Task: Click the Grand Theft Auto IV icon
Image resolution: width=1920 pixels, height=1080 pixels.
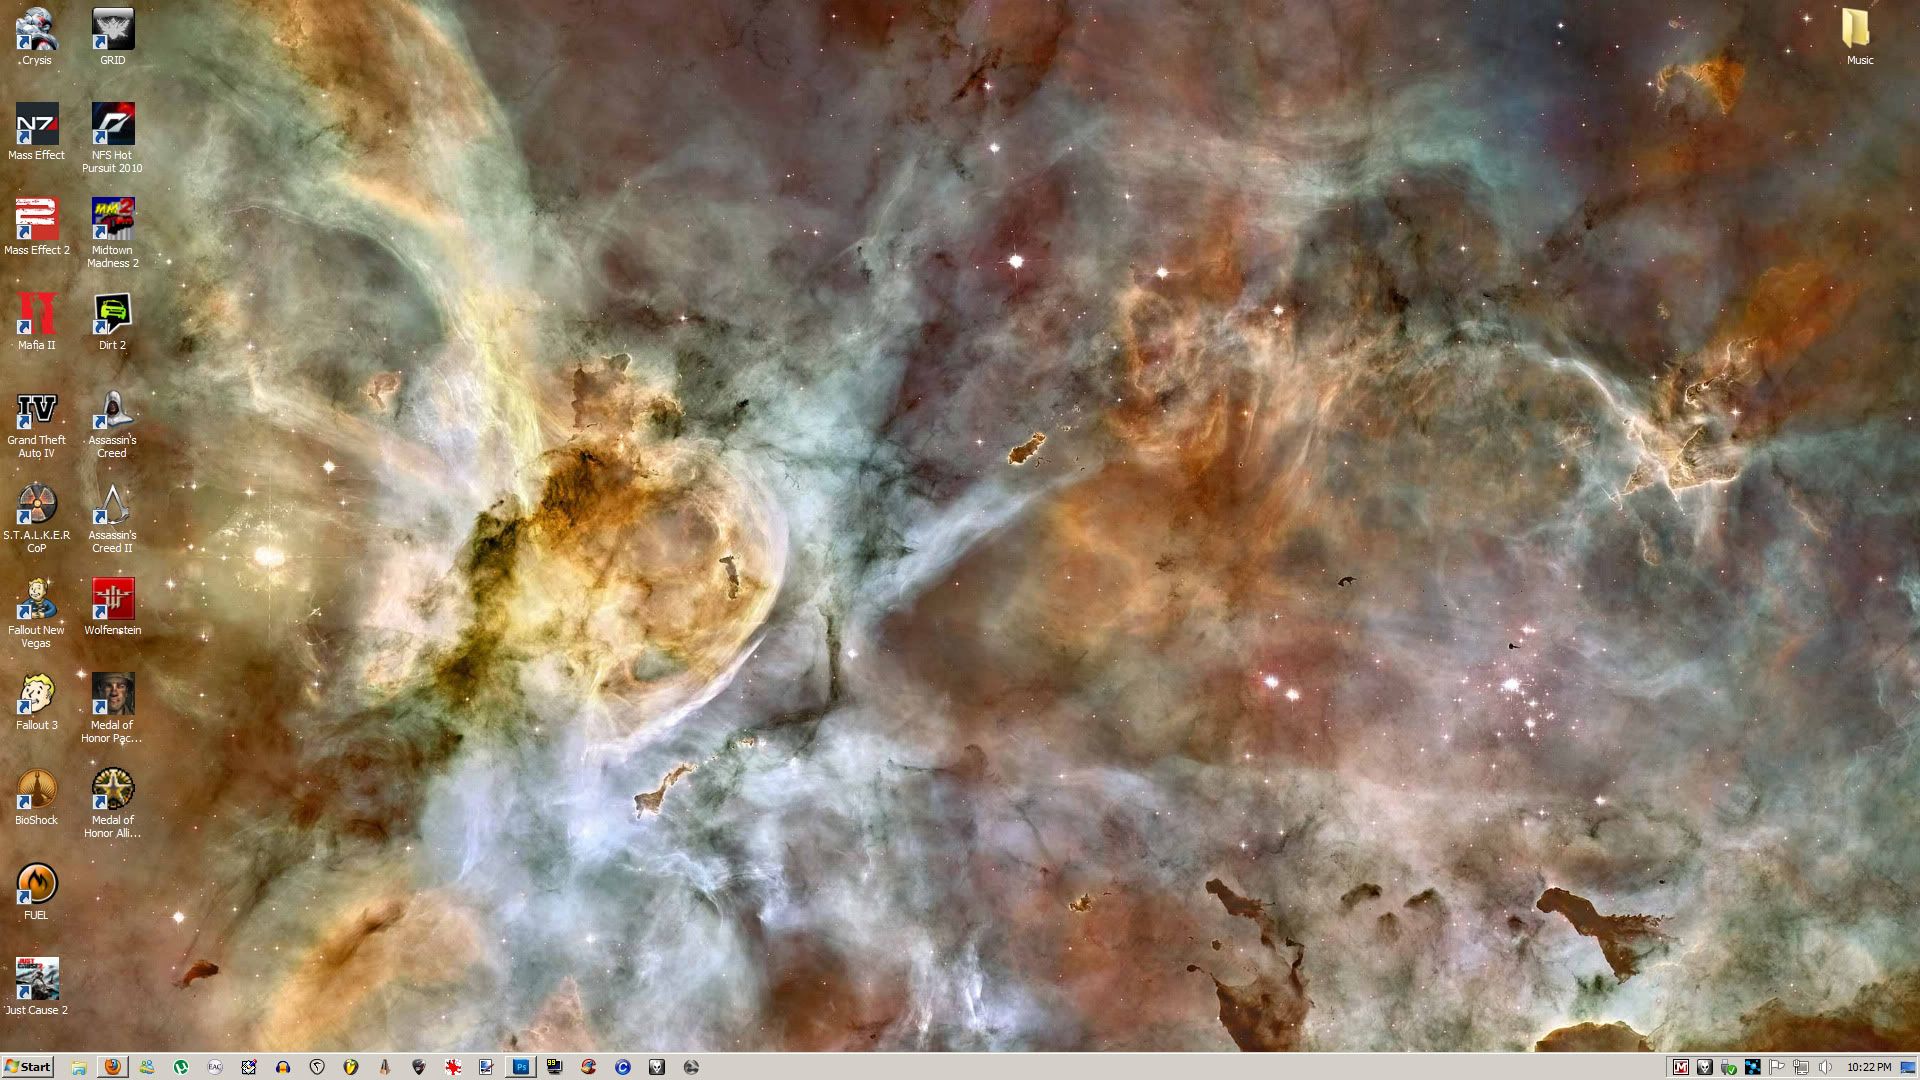Action: point(36,410)
